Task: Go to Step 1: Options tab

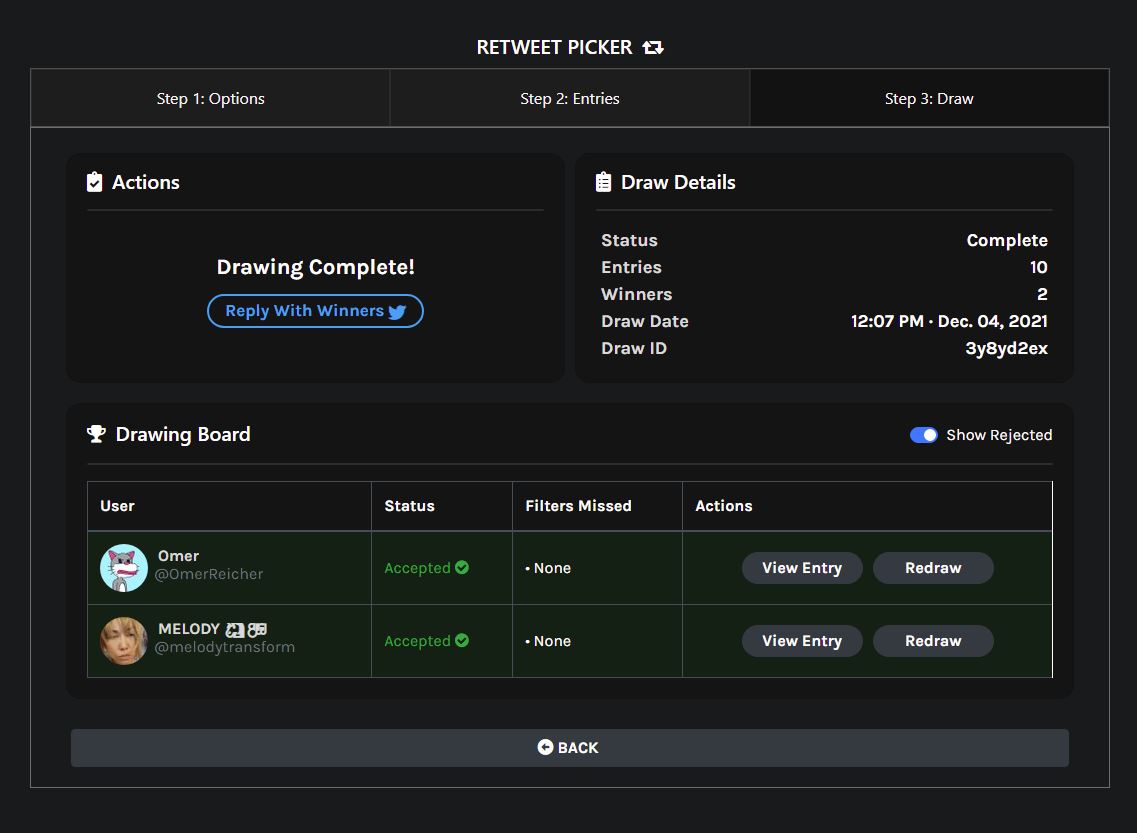Action: pos(210,99)
